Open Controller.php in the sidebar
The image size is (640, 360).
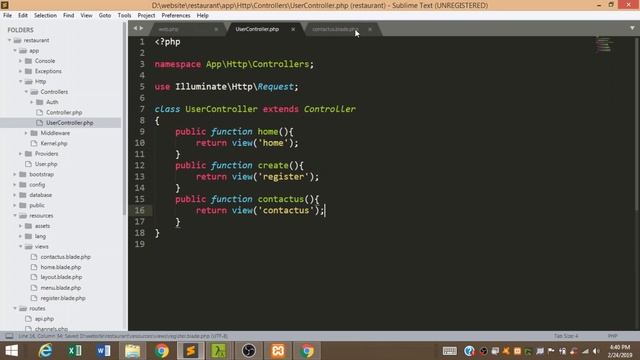64,112
